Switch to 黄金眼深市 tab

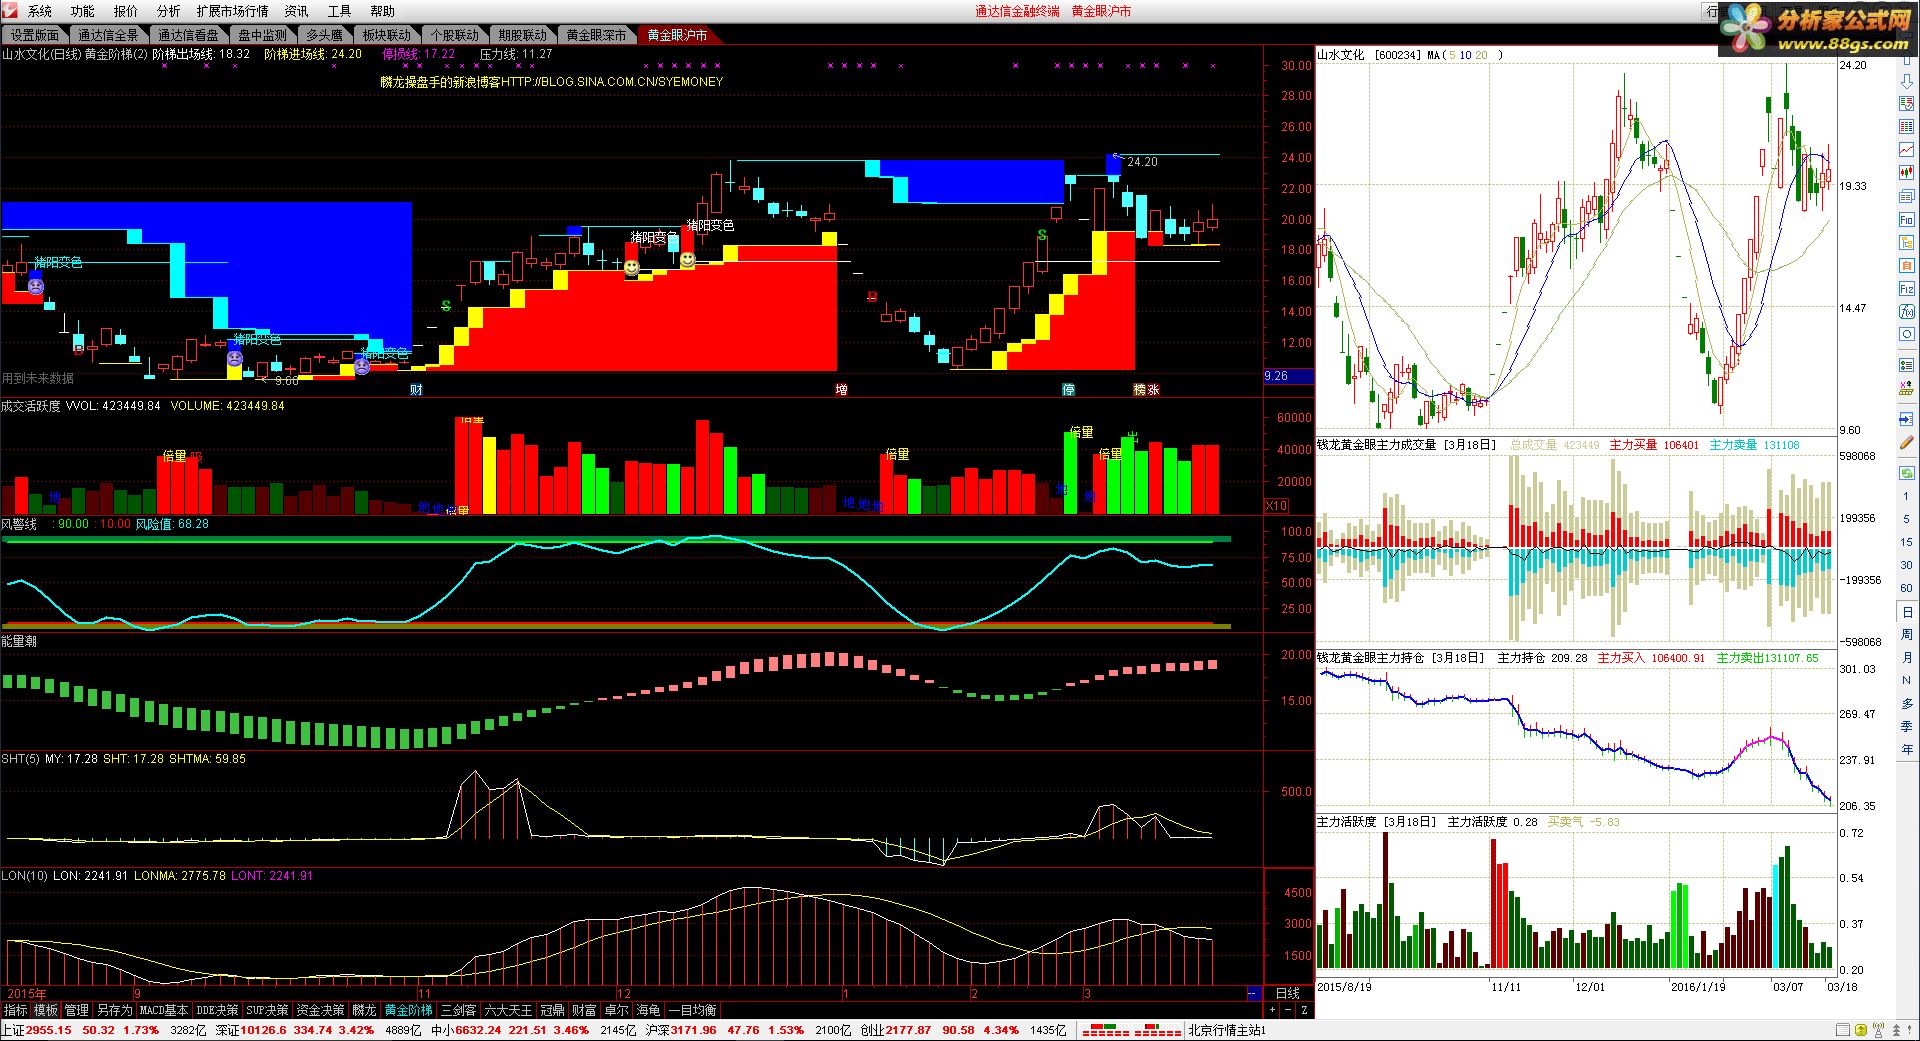(597, 35)
